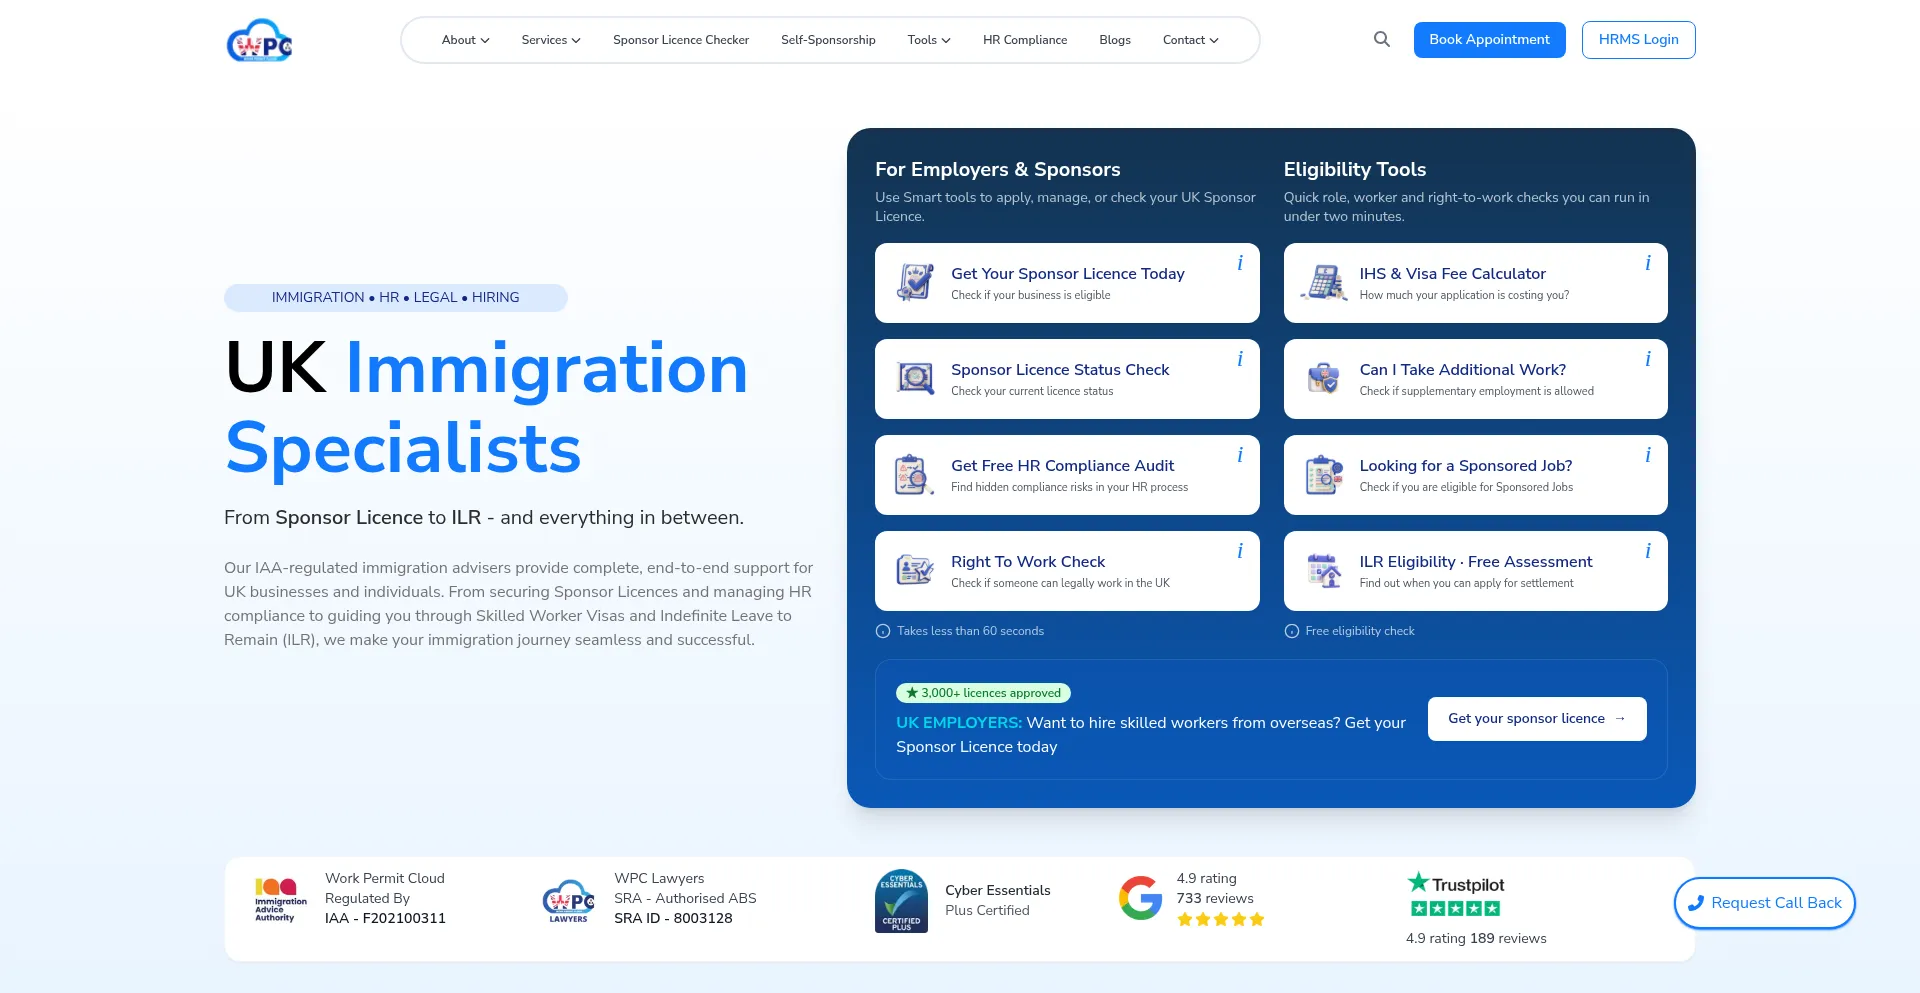
Task: Click the sponsor licence clipboard icon
Action: (915, 283)
